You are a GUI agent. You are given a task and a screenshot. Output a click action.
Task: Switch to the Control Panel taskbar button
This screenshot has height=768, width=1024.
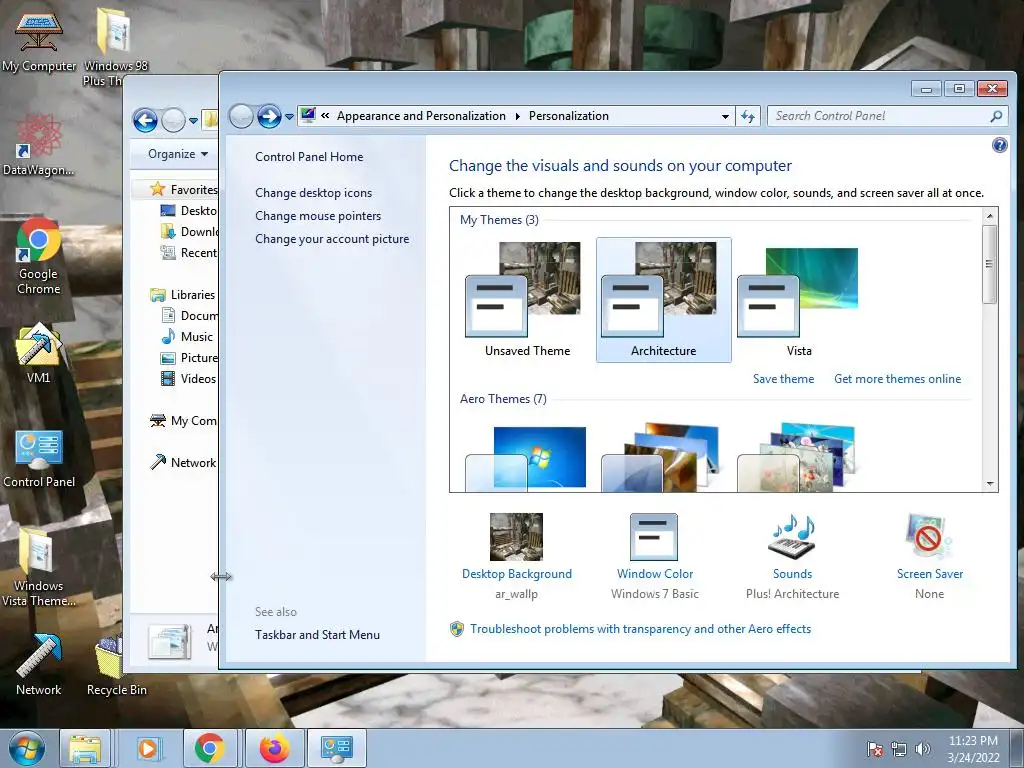coord(337,748)
